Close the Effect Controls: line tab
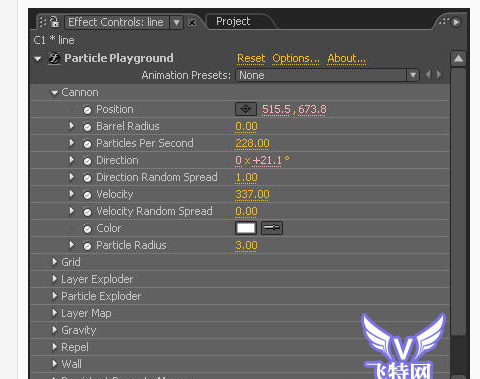Image resolution: width=480 pixels, height=379 pixels. [192, 23]
